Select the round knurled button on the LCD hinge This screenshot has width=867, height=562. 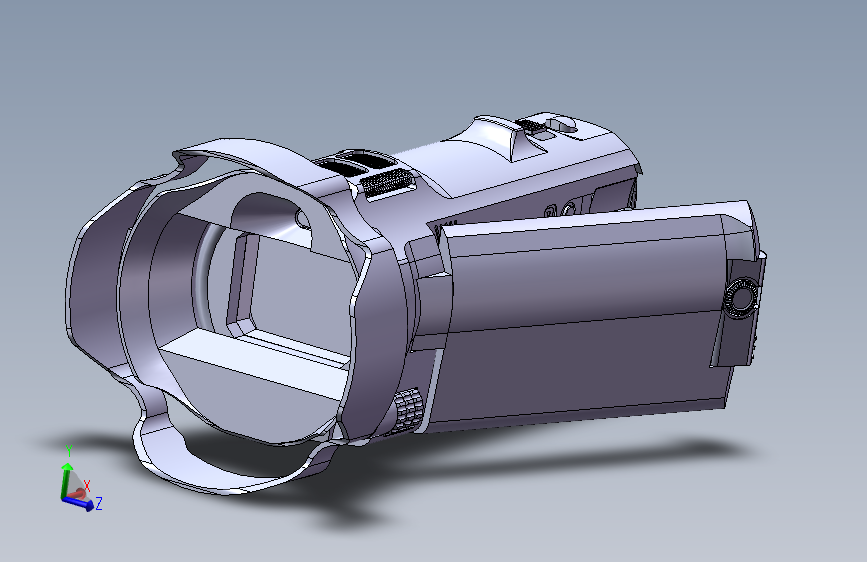(740, 298)
